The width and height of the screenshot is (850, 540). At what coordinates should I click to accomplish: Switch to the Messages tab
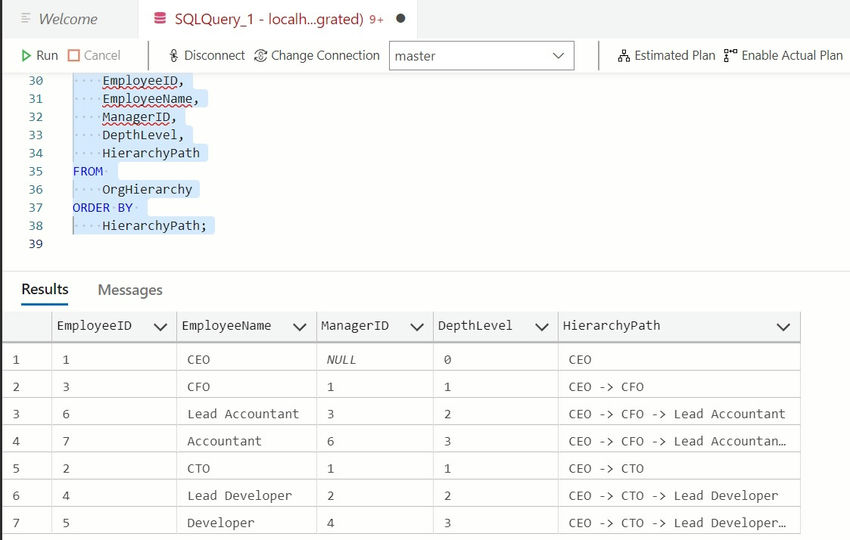(130, 290)
